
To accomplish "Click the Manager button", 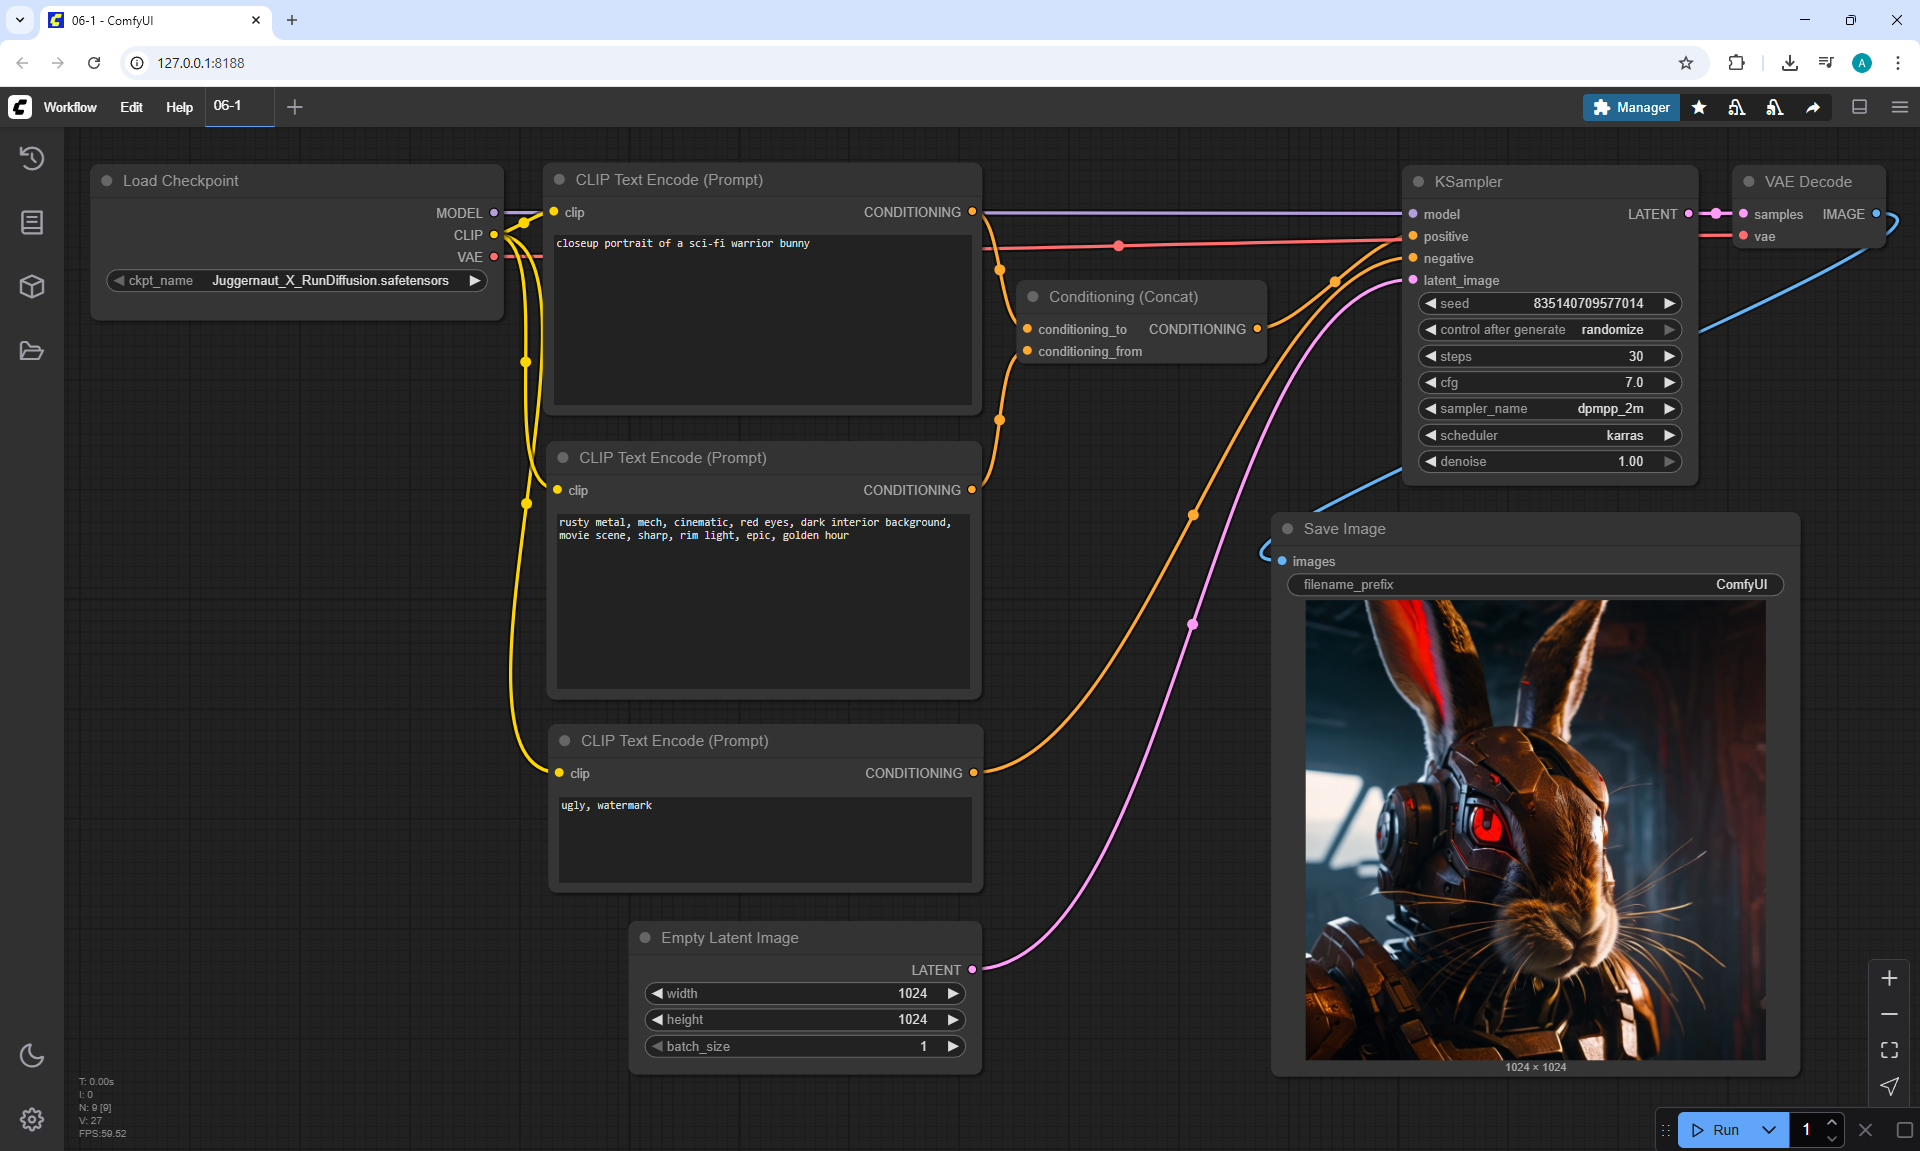I will 1631,107.
